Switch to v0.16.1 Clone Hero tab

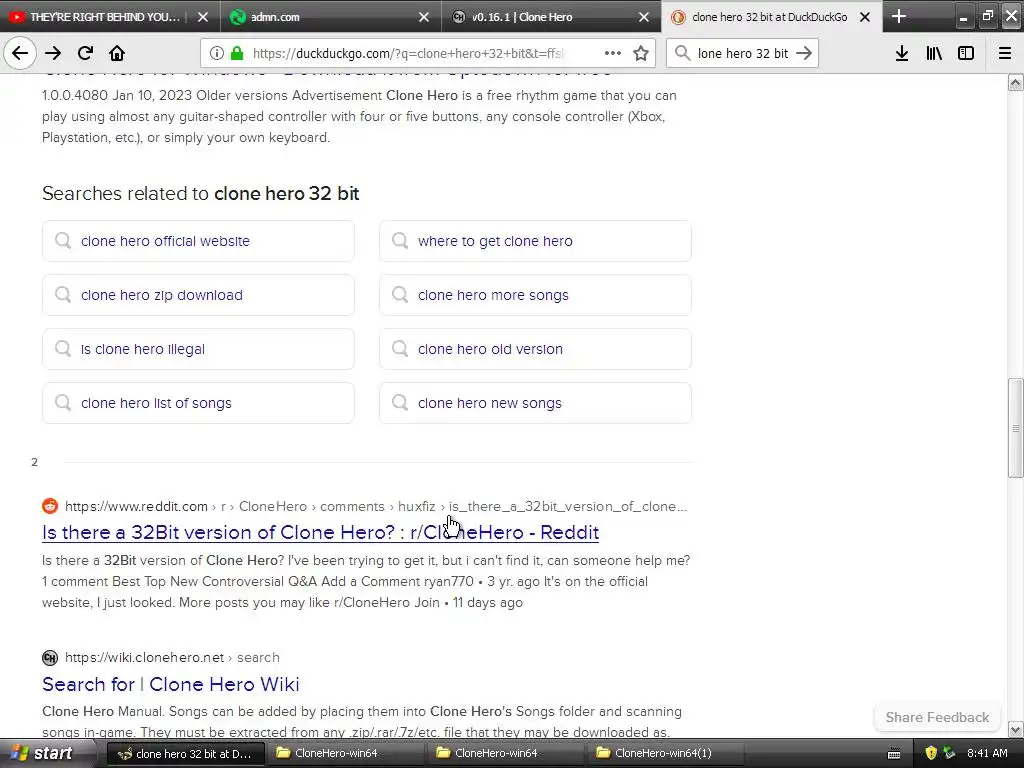[551, 17]
